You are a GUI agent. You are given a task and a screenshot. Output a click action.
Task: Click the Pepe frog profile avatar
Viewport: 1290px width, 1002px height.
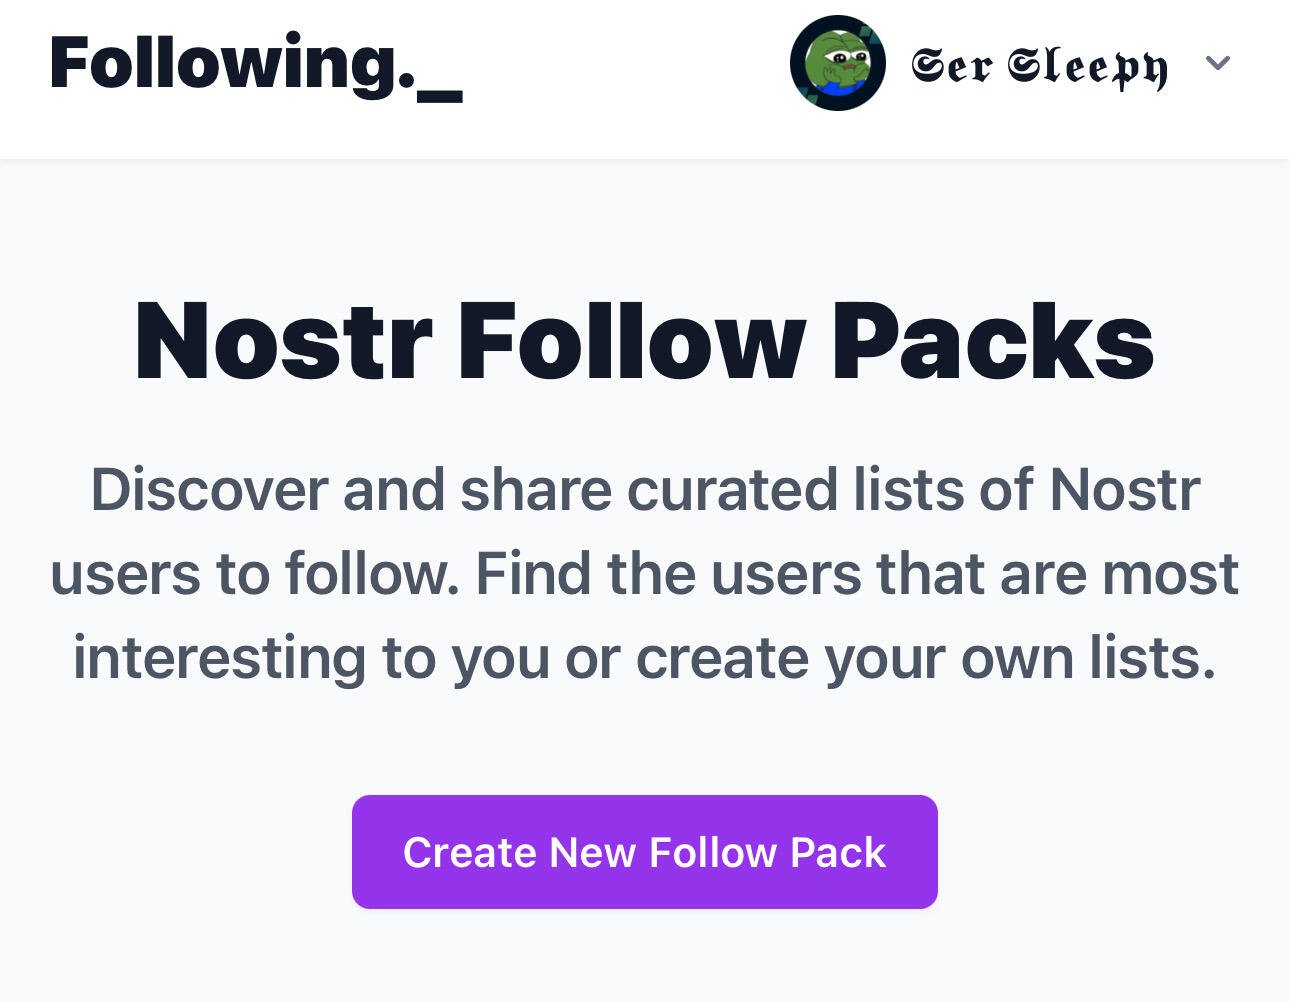coord(838,63)
